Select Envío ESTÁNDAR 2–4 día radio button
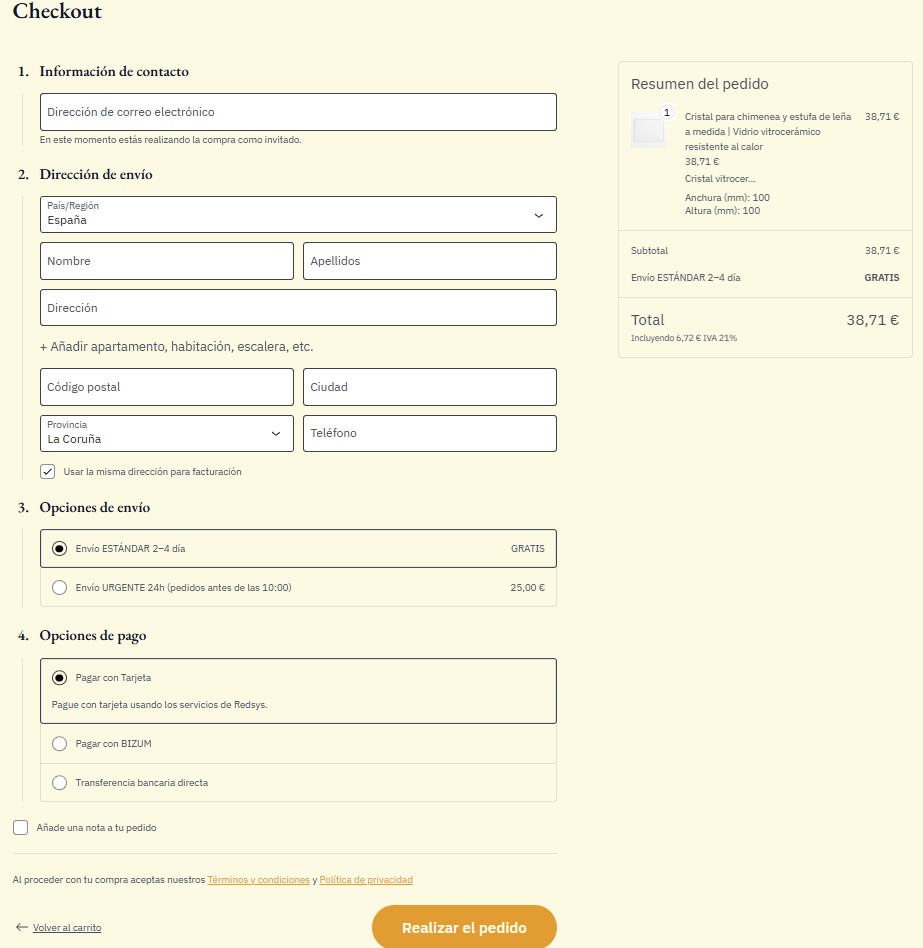 click(x=60, y=549)
